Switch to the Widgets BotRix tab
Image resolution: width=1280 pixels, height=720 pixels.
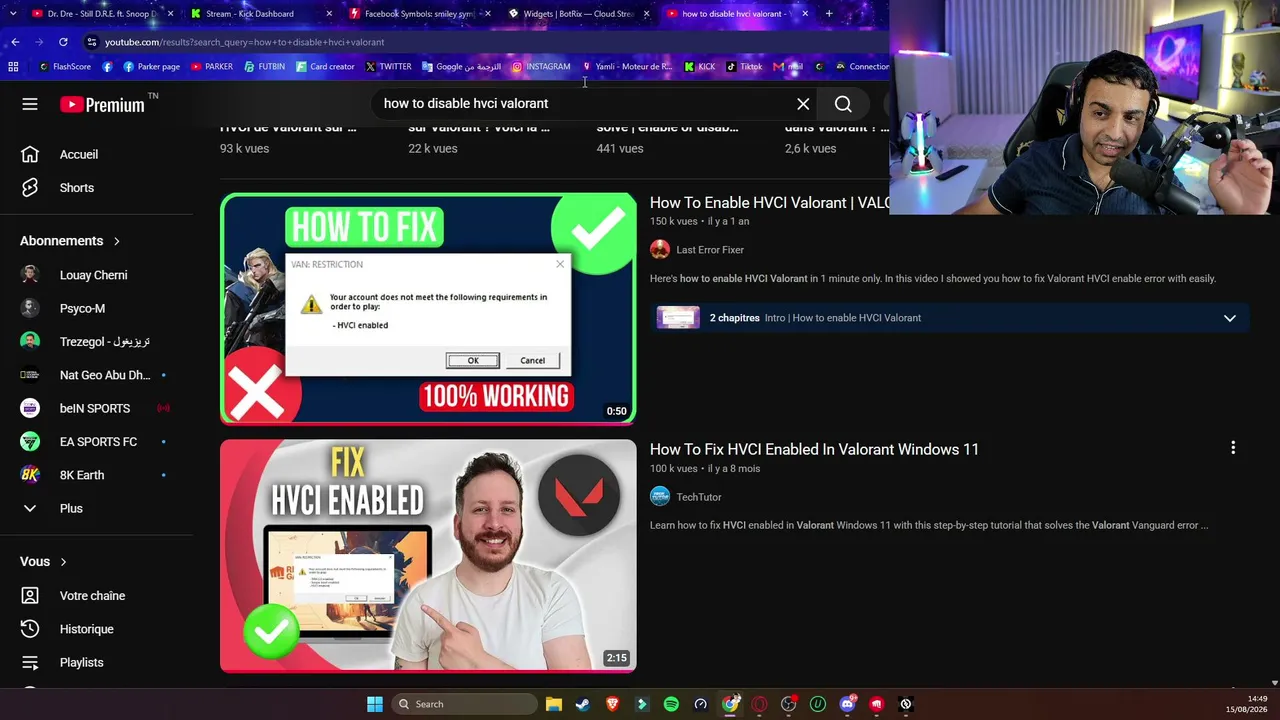coord(577,14)
